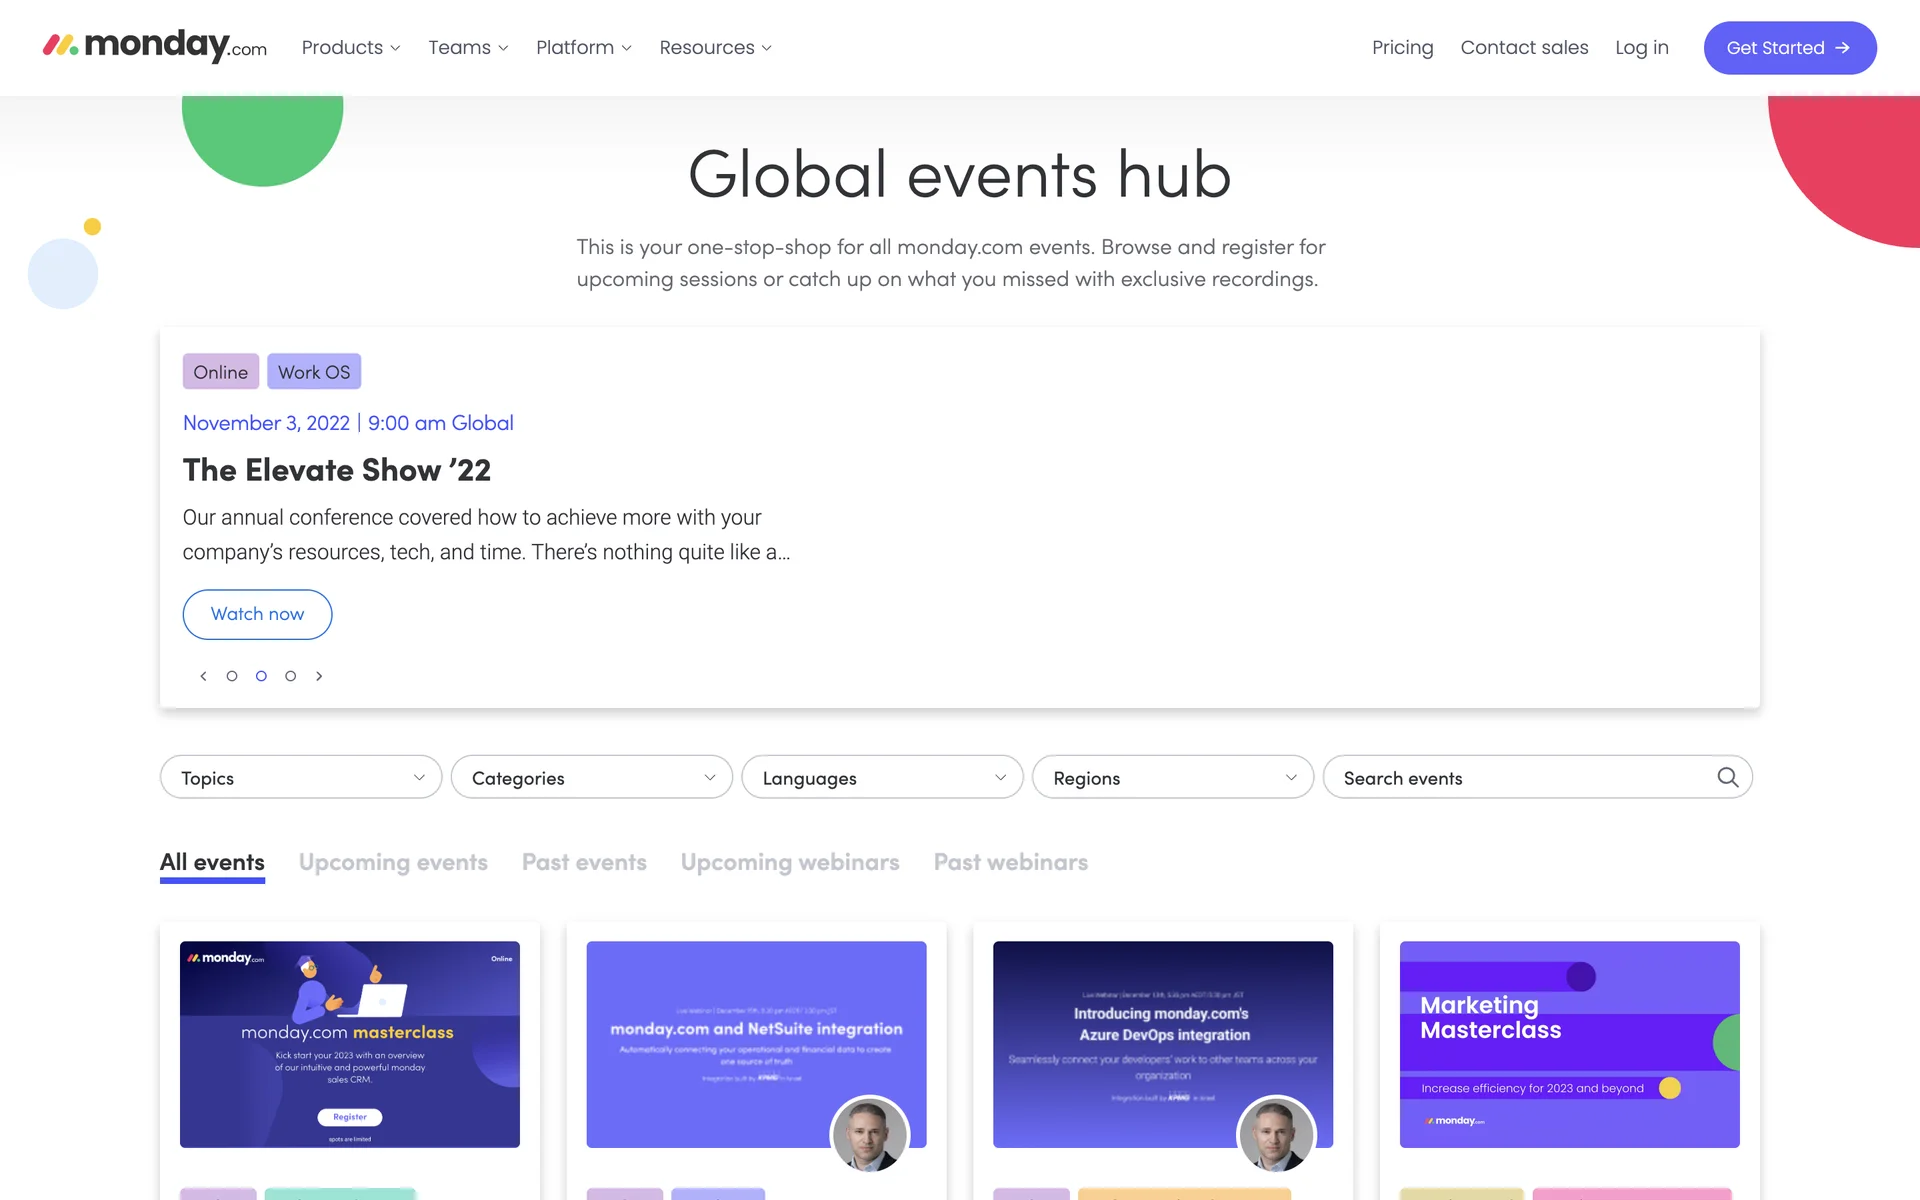Image resolution: width=1920 pixels, height=1200 pixels.
Task: Advance carousel with next arrow
Action: (x=319, y=676)
